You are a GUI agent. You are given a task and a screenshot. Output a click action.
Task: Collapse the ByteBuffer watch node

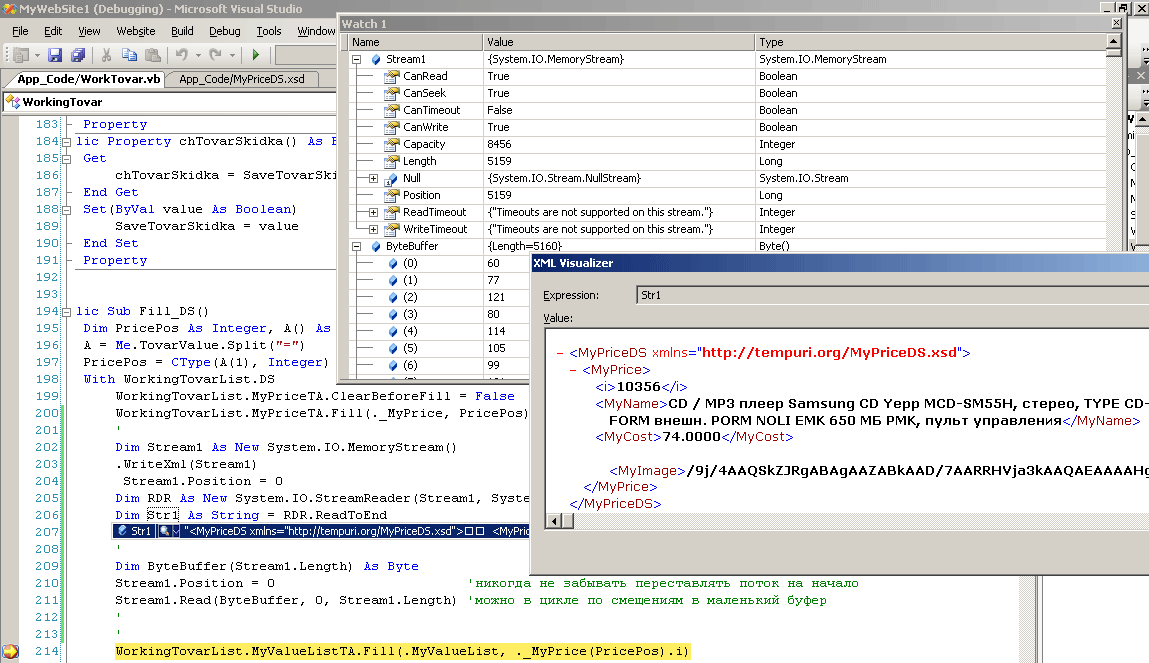tap(357, 246)
